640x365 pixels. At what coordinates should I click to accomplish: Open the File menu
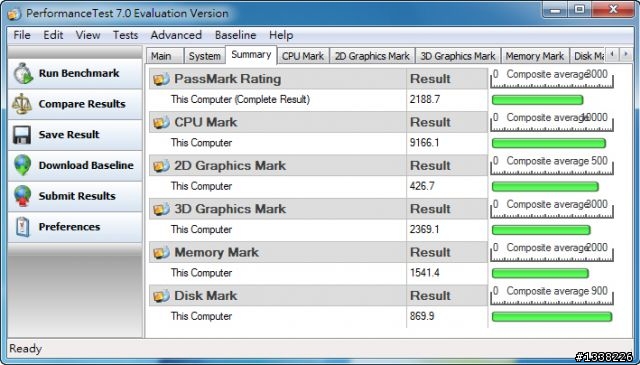point(22,35)
